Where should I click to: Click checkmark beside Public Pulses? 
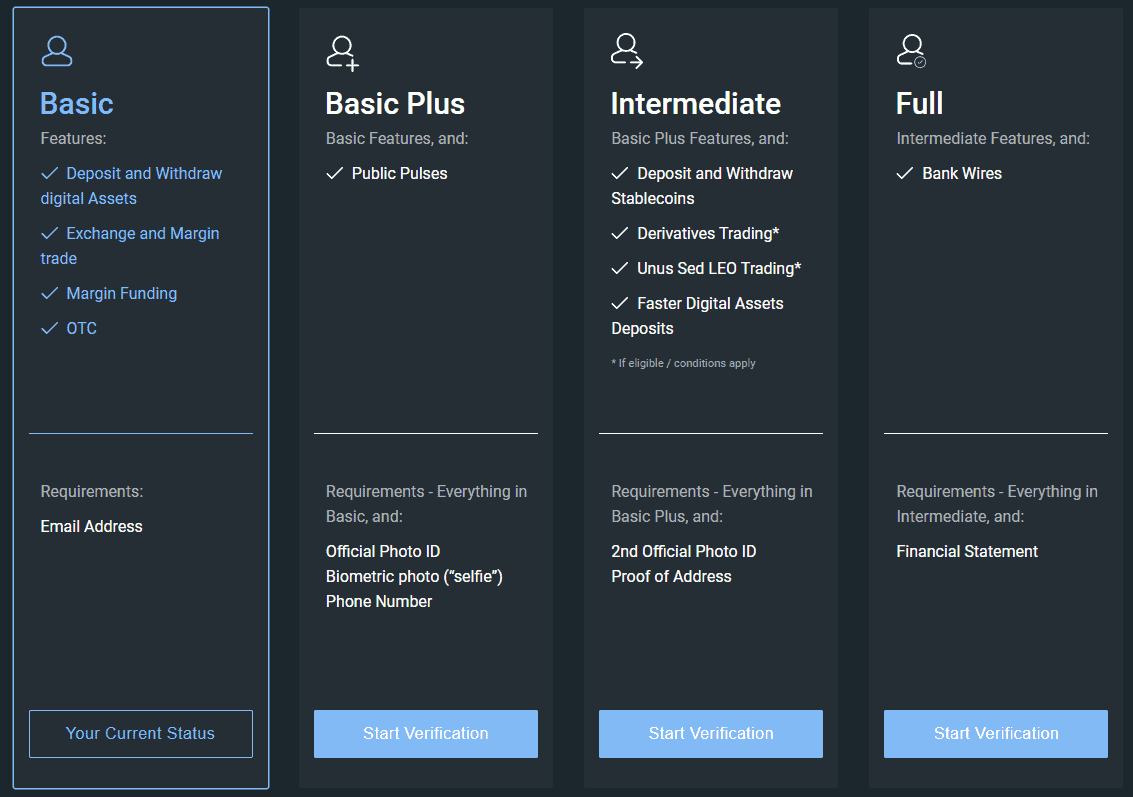[335, 174]
